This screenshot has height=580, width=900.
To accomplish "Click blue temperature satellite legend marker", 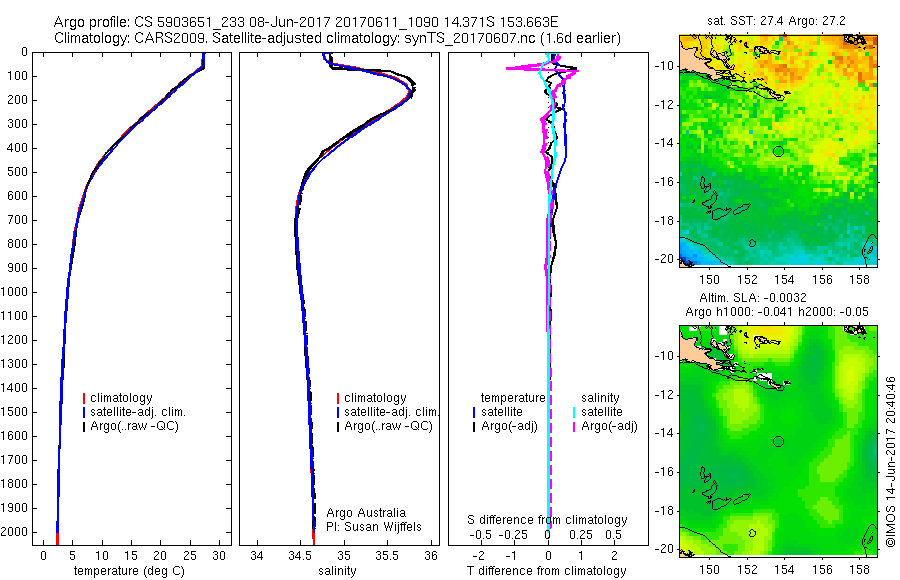I will coord(474,412).
